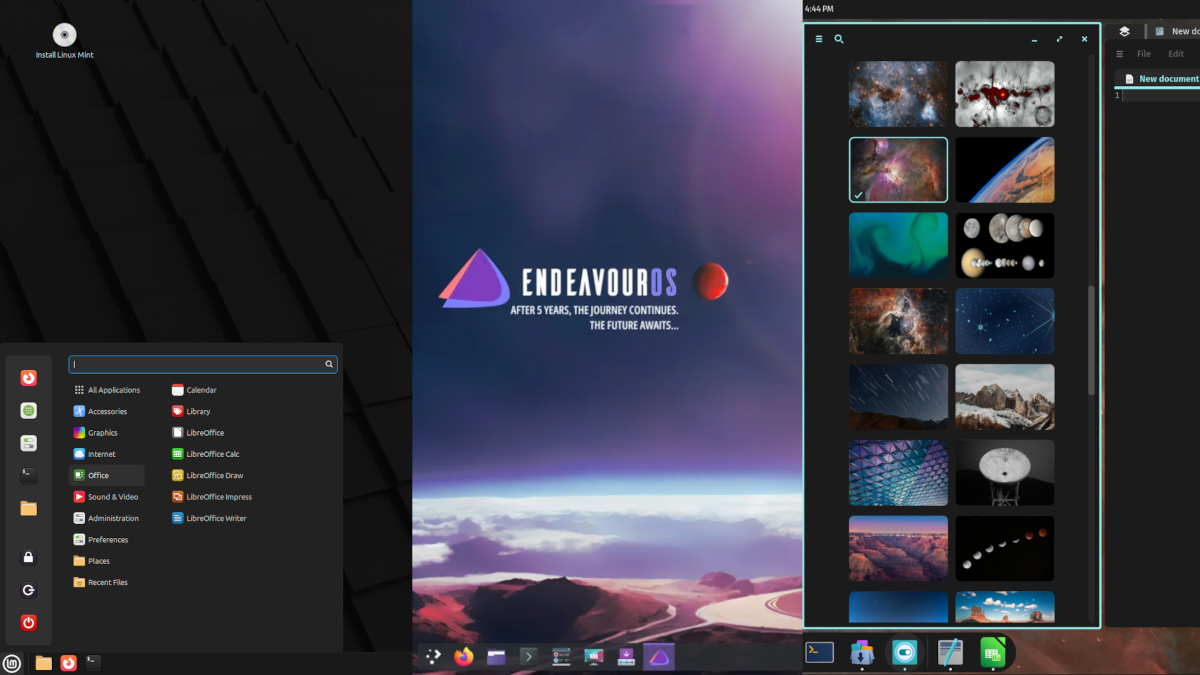Open Firefox from the Mint menu sidebar
1200x675 pixels.
(29, 378)
